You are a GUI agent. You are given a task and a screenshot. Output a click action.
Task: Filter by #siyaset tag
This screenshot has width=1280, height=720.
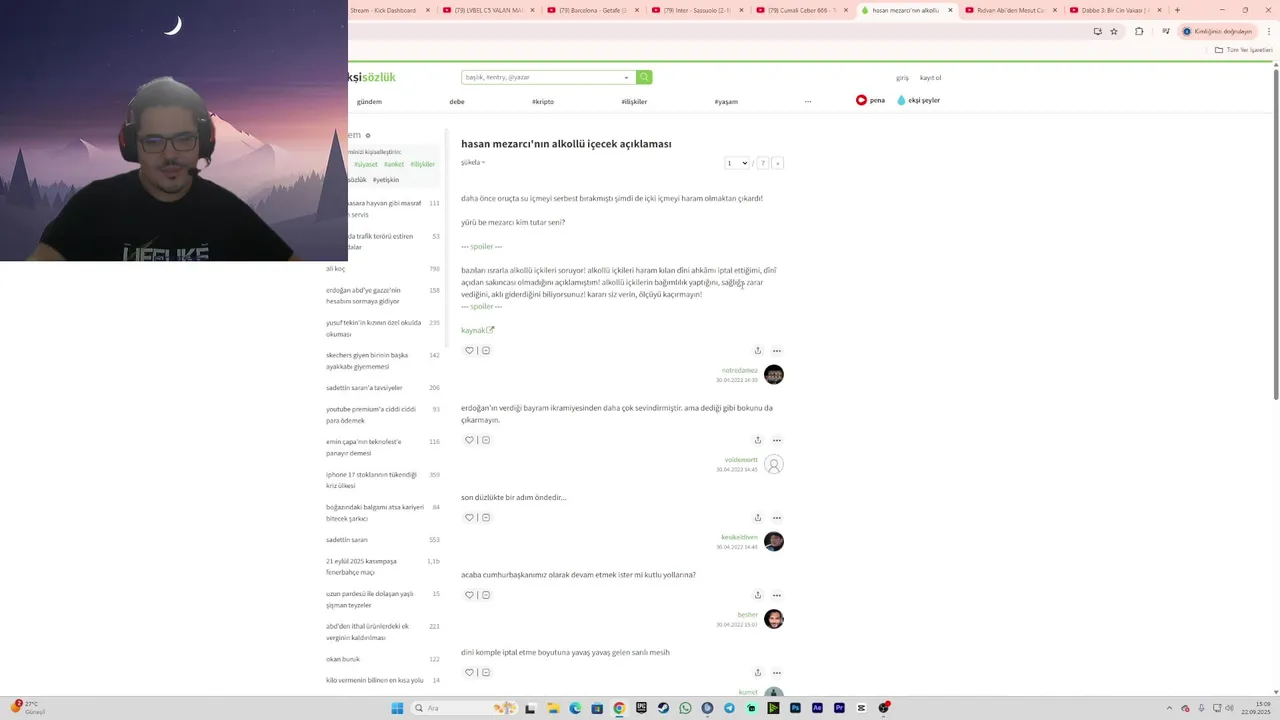(x=365, y=164)
